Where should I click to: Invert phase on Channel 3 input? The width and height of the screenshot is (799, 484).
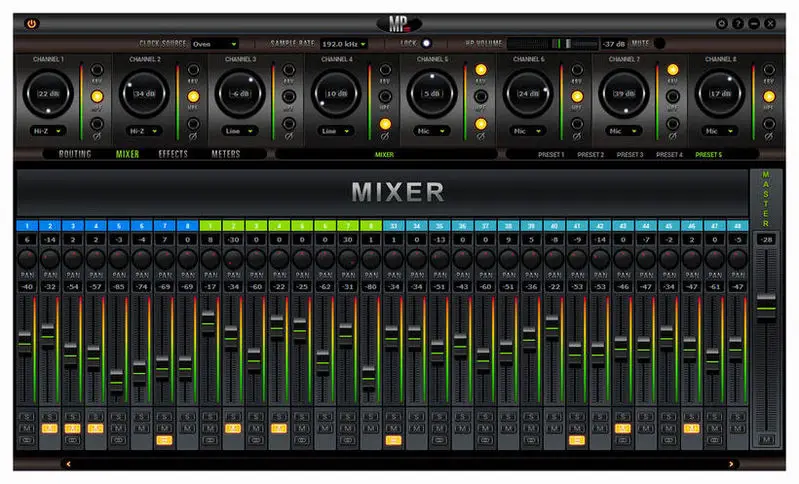(288, 124)
